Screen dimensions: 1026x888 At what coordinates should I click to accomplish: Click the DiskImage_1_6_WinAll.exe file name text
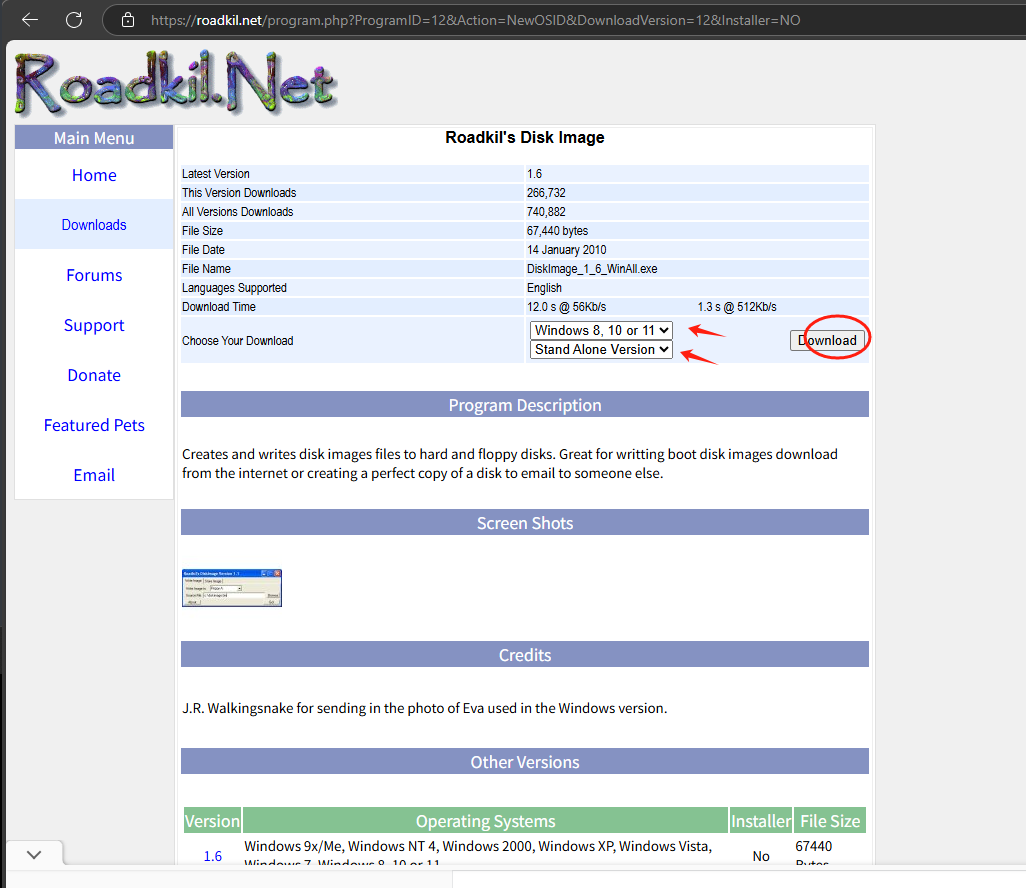[x=592, y=269]
